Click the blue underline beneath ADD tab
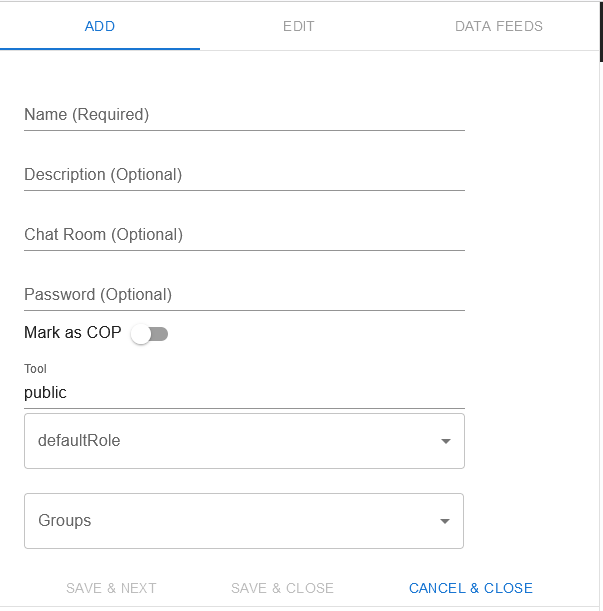The image size is (603, 611). pos(100,48)
